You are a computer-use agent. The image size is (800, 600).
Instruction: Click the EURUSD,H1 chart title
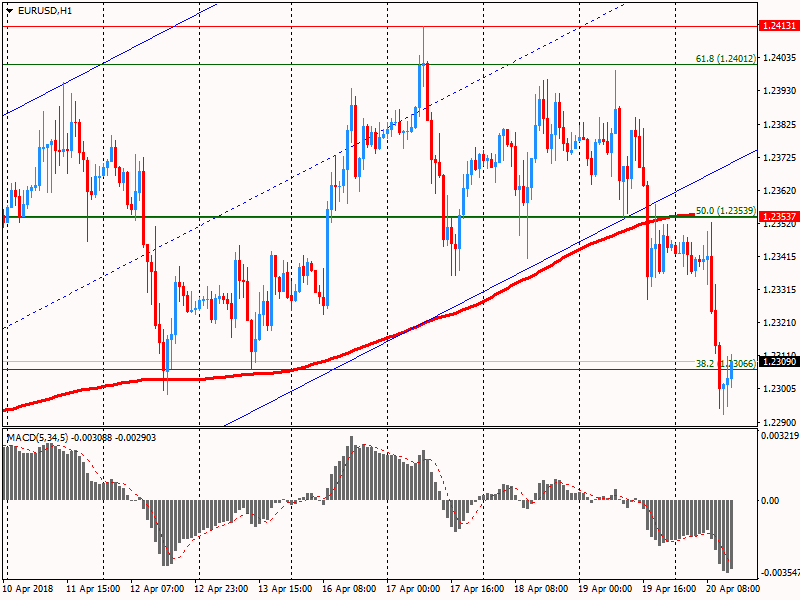[44, 10]
